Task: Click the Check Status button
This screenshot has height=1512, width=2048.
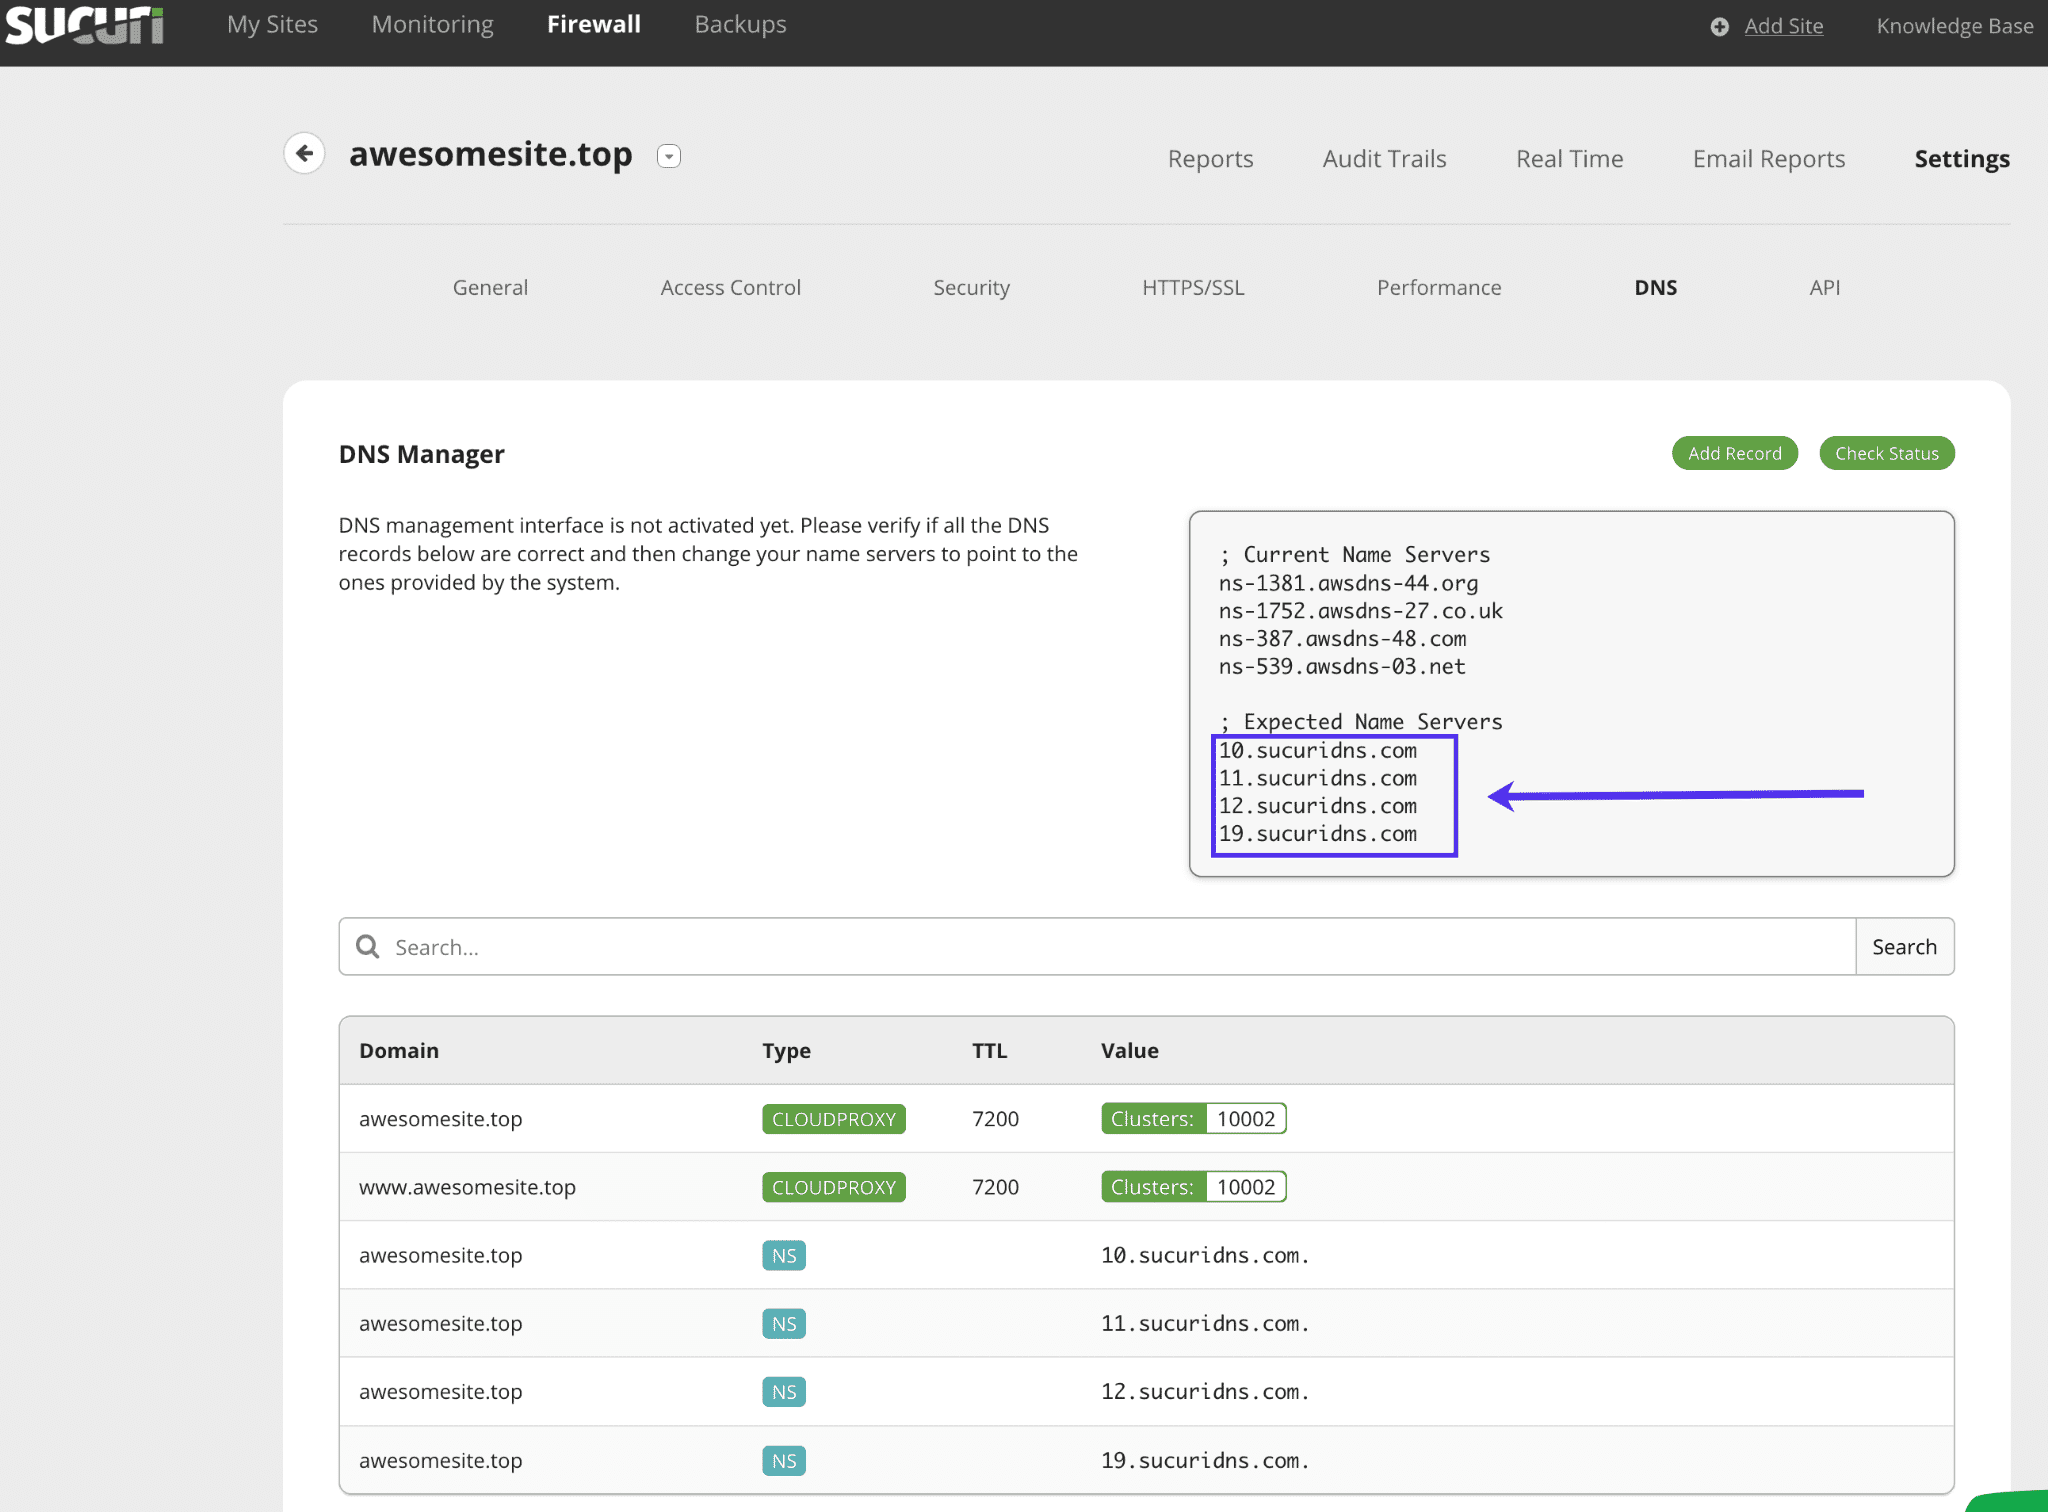Action: point(1886,453)
